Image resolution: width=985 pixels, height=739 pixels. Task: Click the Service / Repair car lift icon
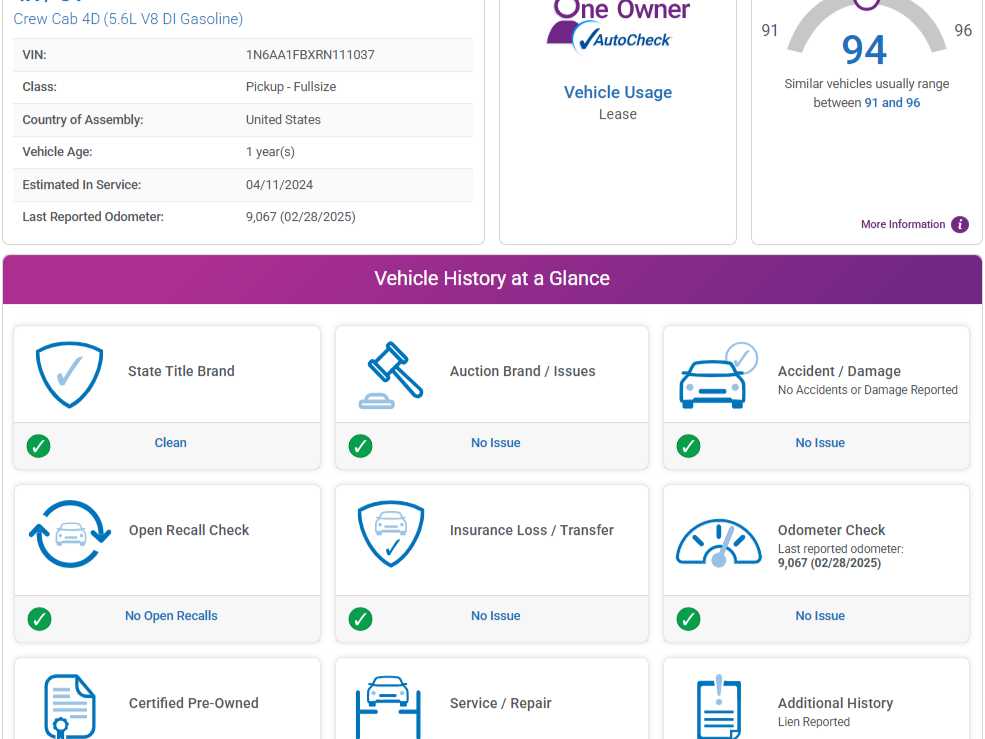[x=388, y=706]
